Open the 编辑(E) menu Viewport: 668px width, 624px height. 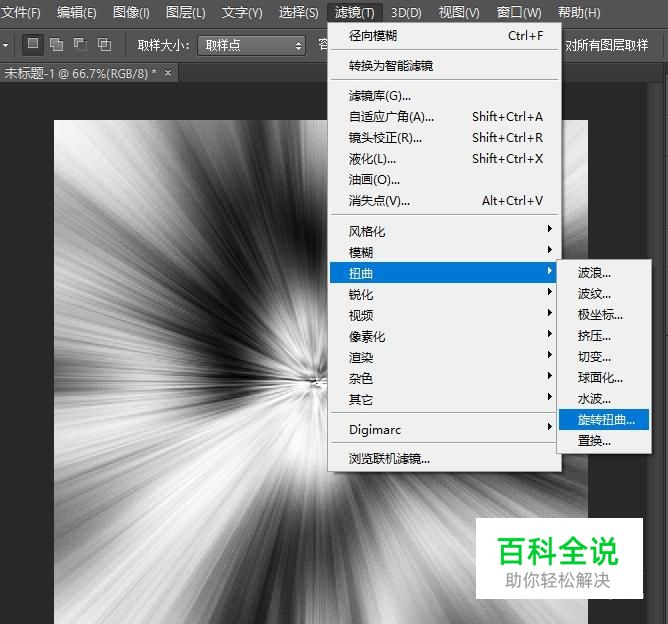[x=77, y=12]
